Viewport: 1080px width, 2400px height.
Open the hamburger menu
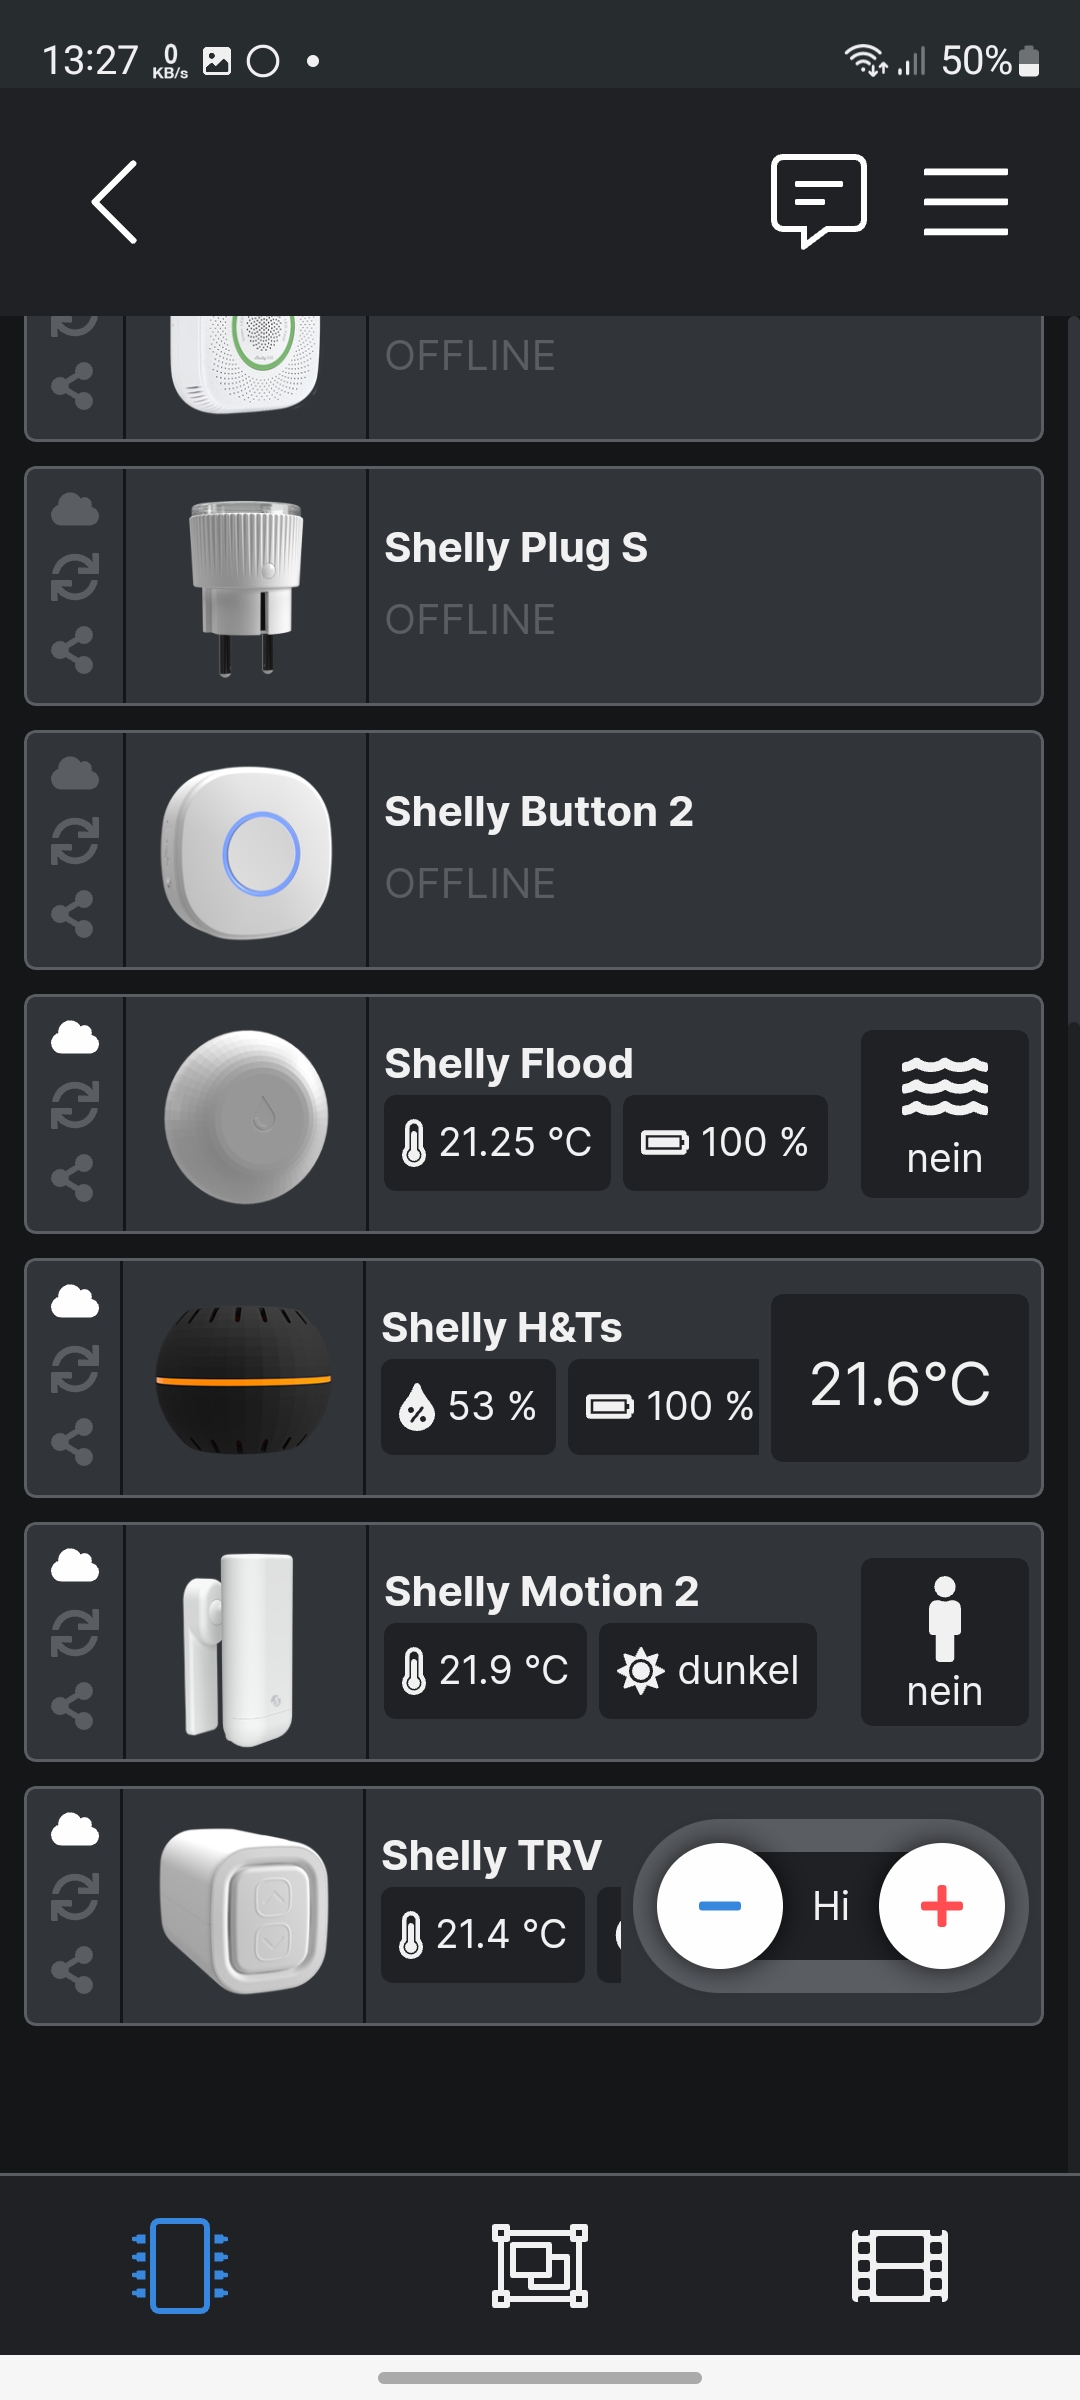[965, 202]
